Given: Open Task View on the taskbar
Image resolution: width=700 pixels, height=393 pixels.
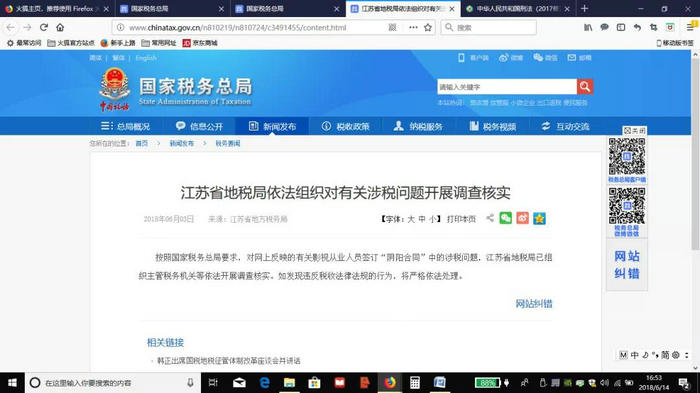Looking at the screenshot, I should [213, 383].
